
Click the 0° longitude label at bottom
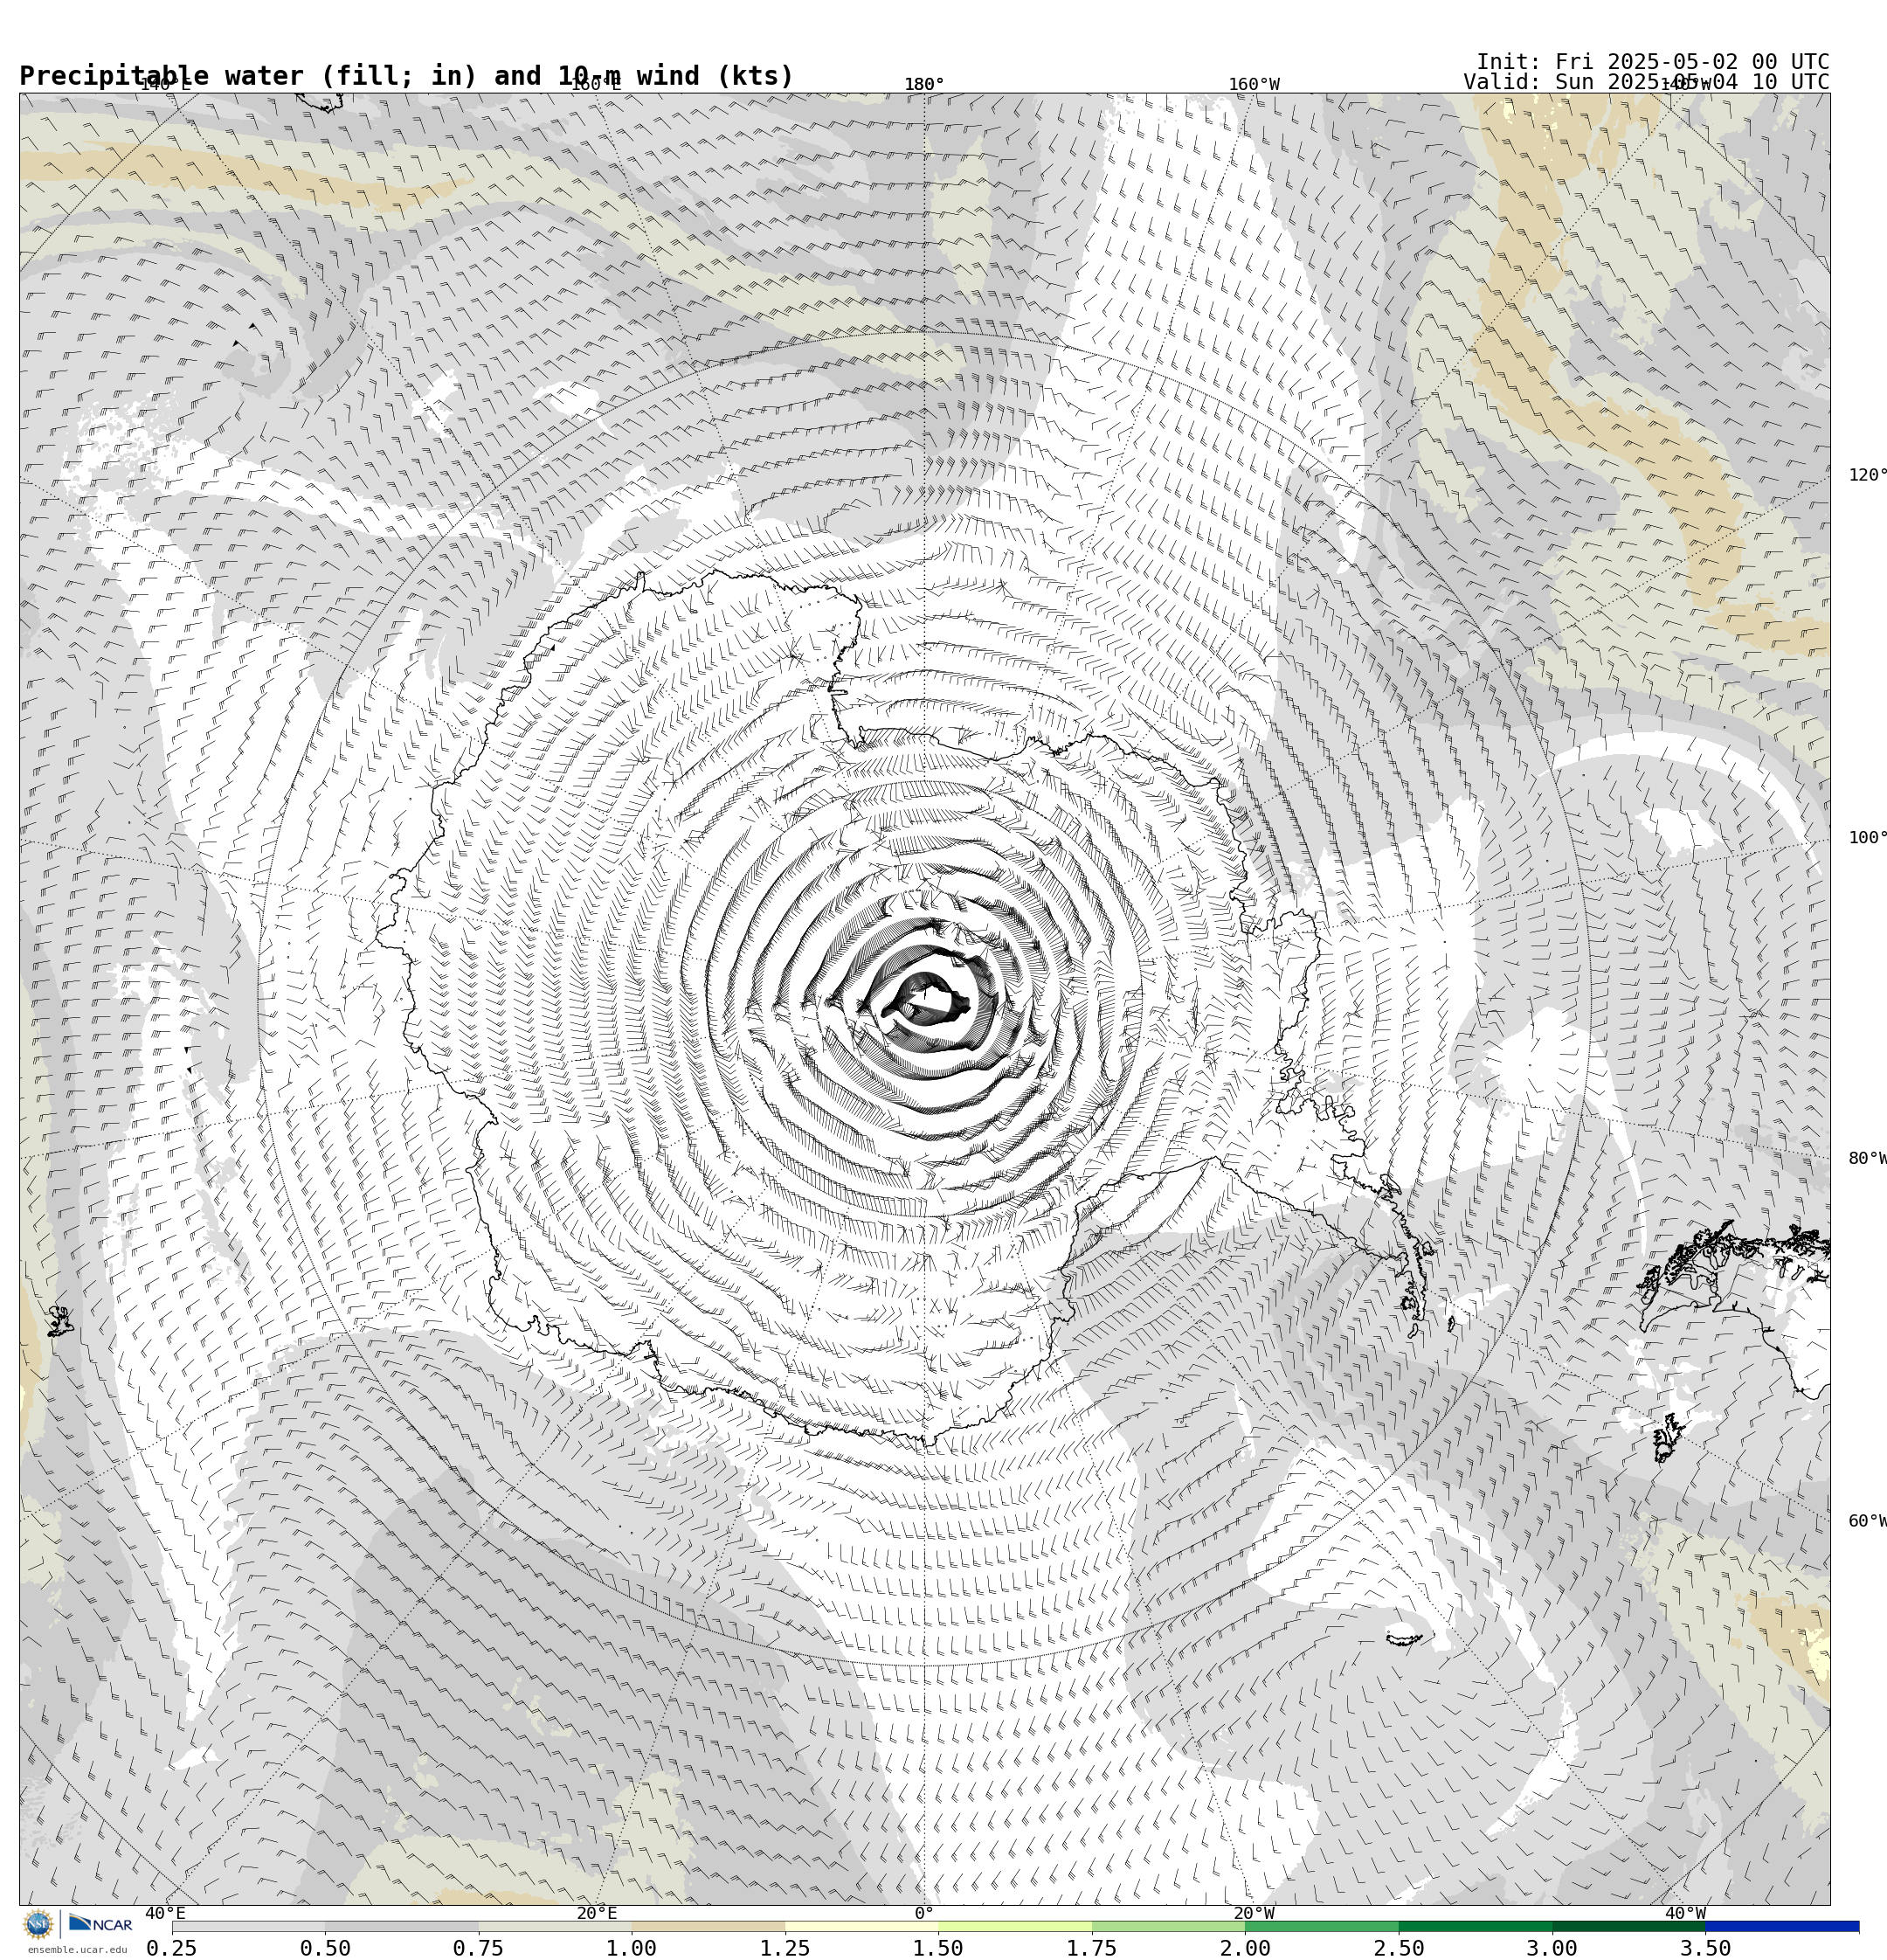924,1913
